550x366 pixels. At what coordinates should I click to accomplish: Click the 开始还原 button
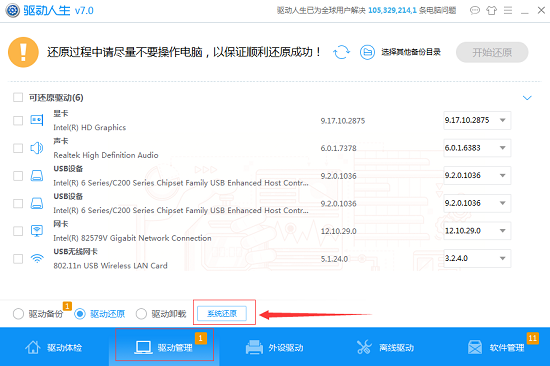(492, 52)
